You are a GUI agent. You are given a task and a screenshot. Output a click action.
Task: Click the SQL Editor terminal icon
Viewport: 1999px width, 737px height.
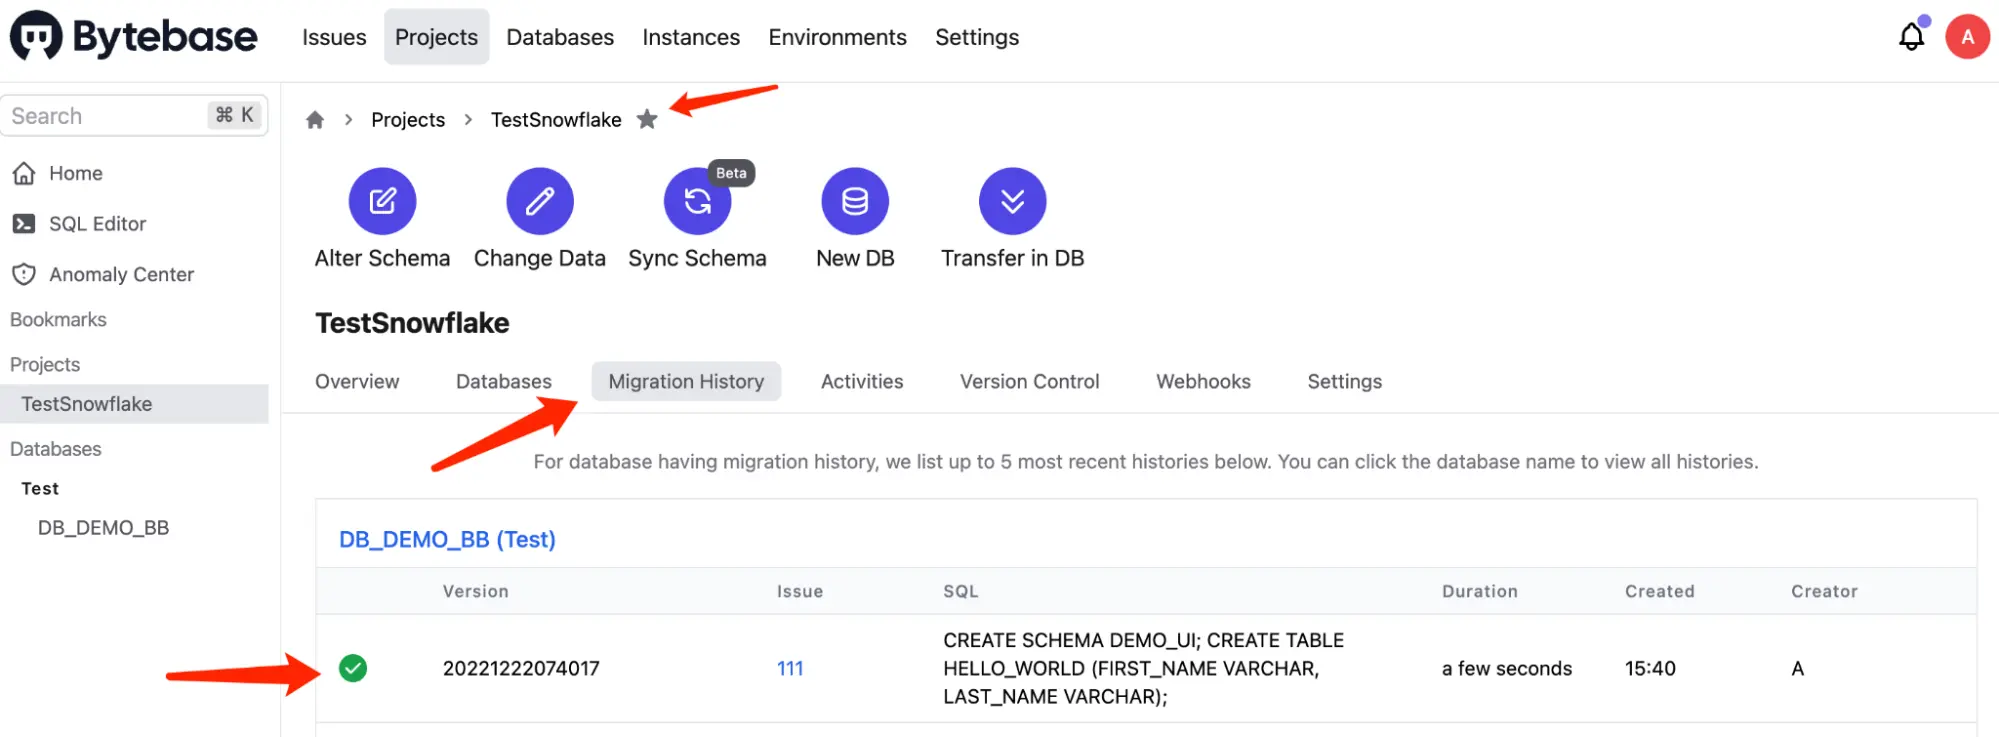coord(24,224)
